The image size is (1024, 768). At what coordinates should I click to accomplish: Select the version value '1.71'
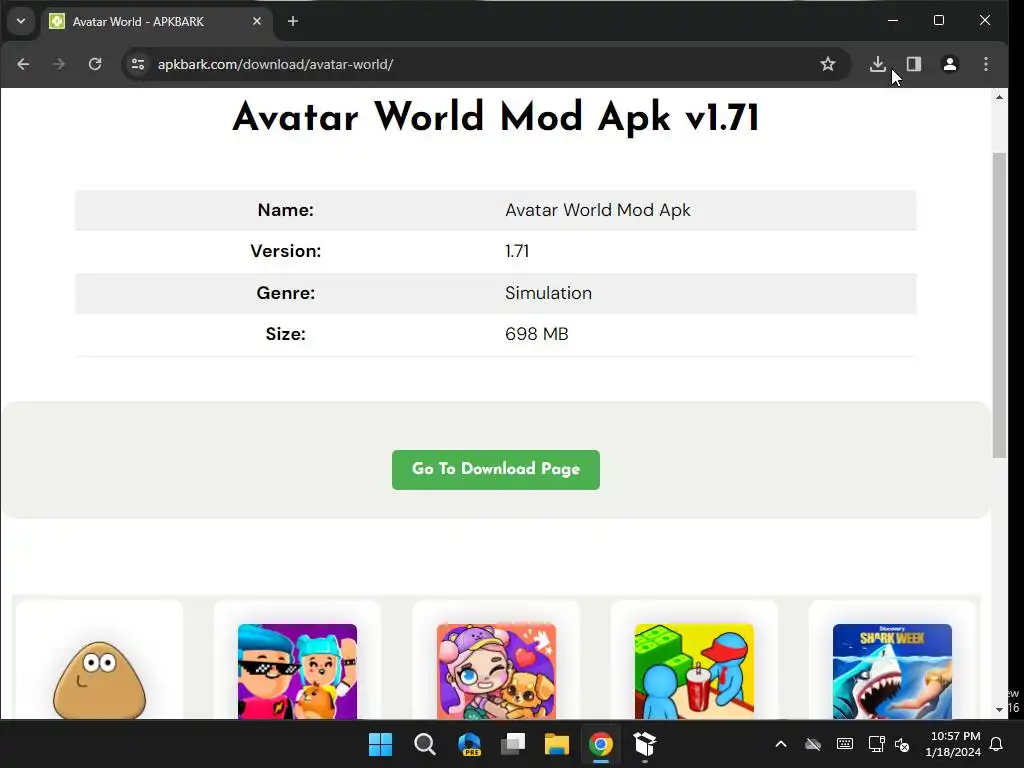pos(517,251)
